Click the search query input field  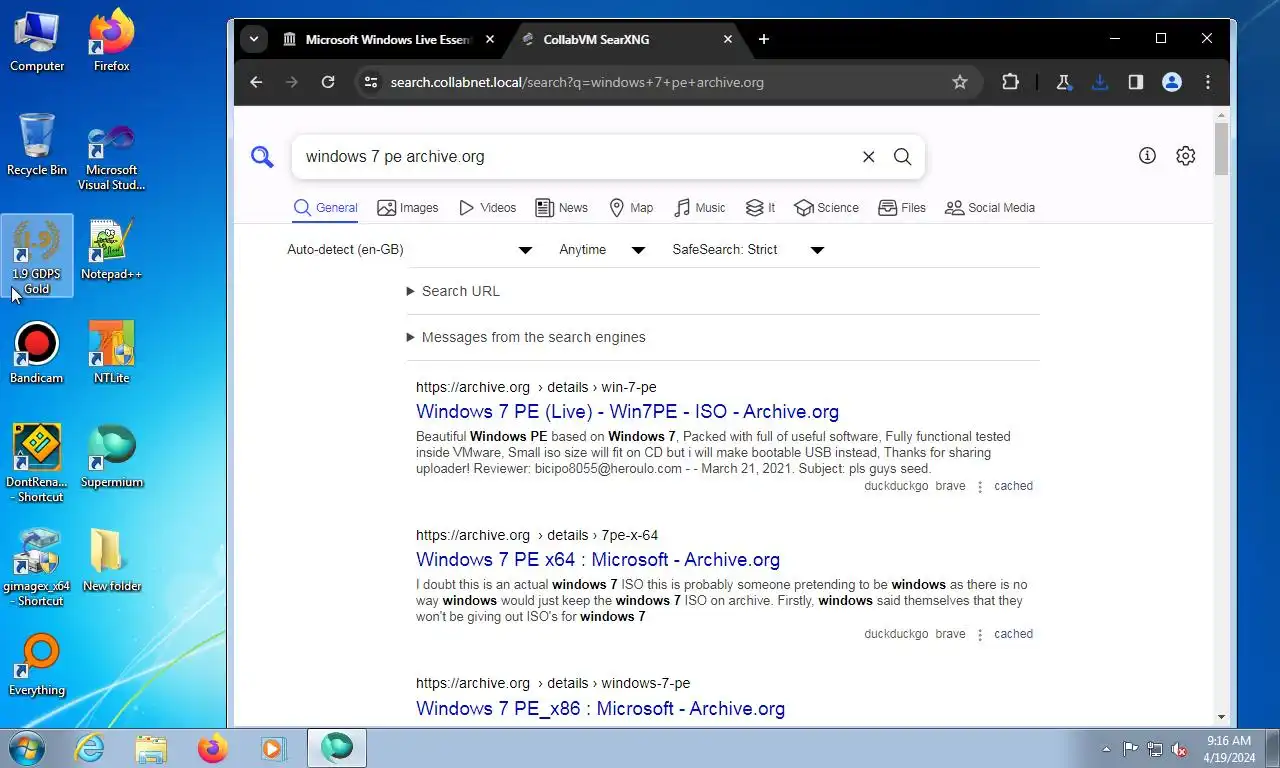click(x=576, y=157)
